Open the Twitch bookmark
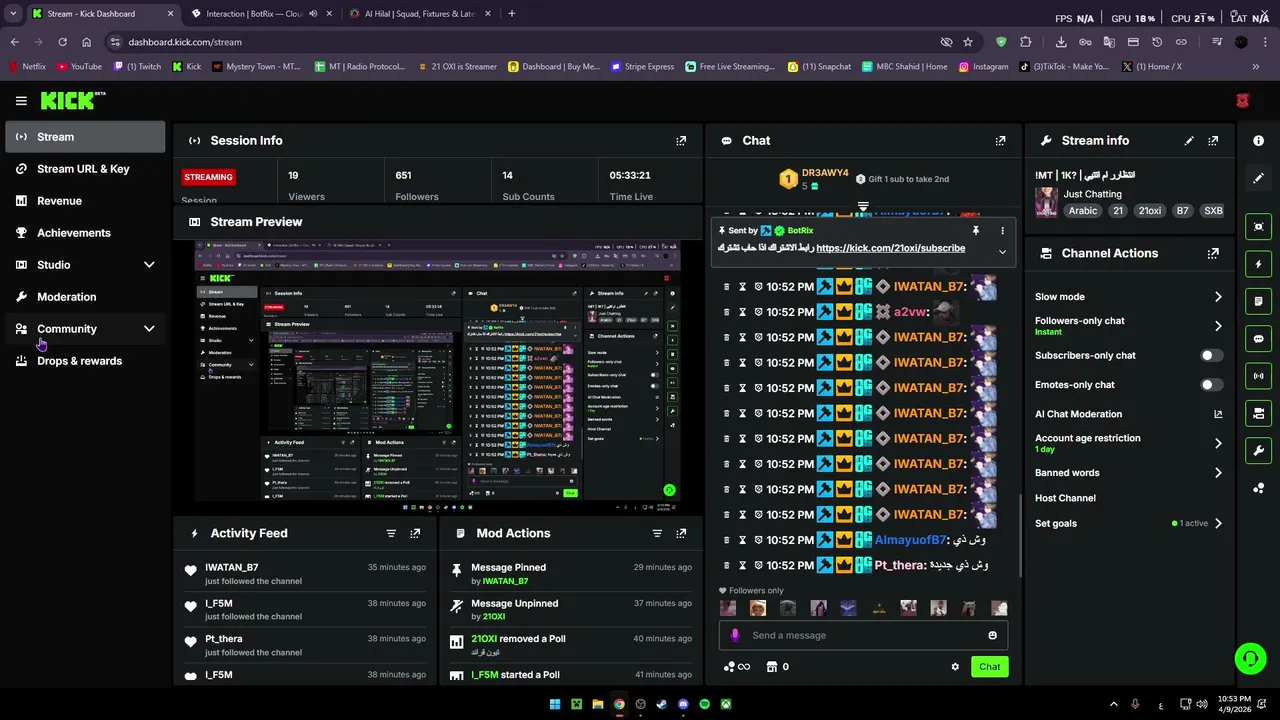 point(137,67)
